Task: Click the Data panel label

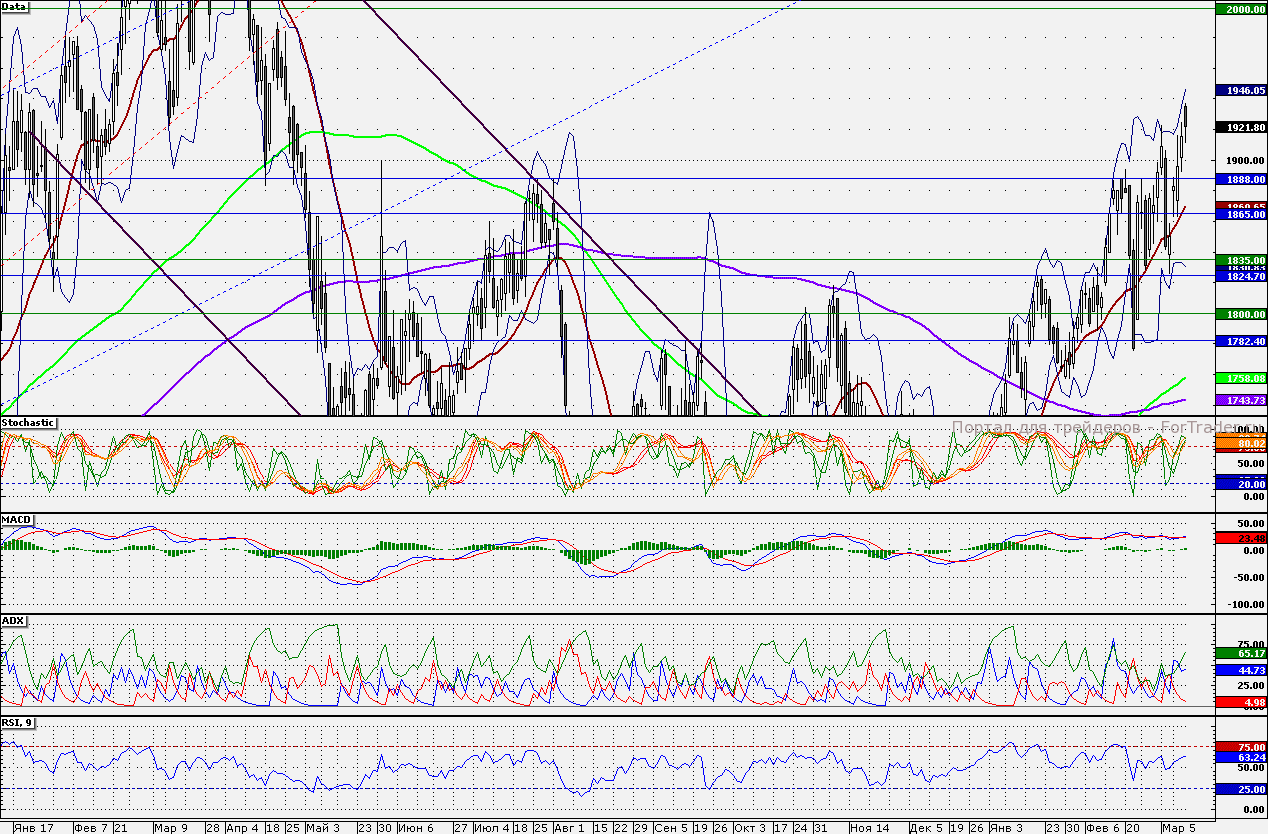Action: [x=14, y=6]
